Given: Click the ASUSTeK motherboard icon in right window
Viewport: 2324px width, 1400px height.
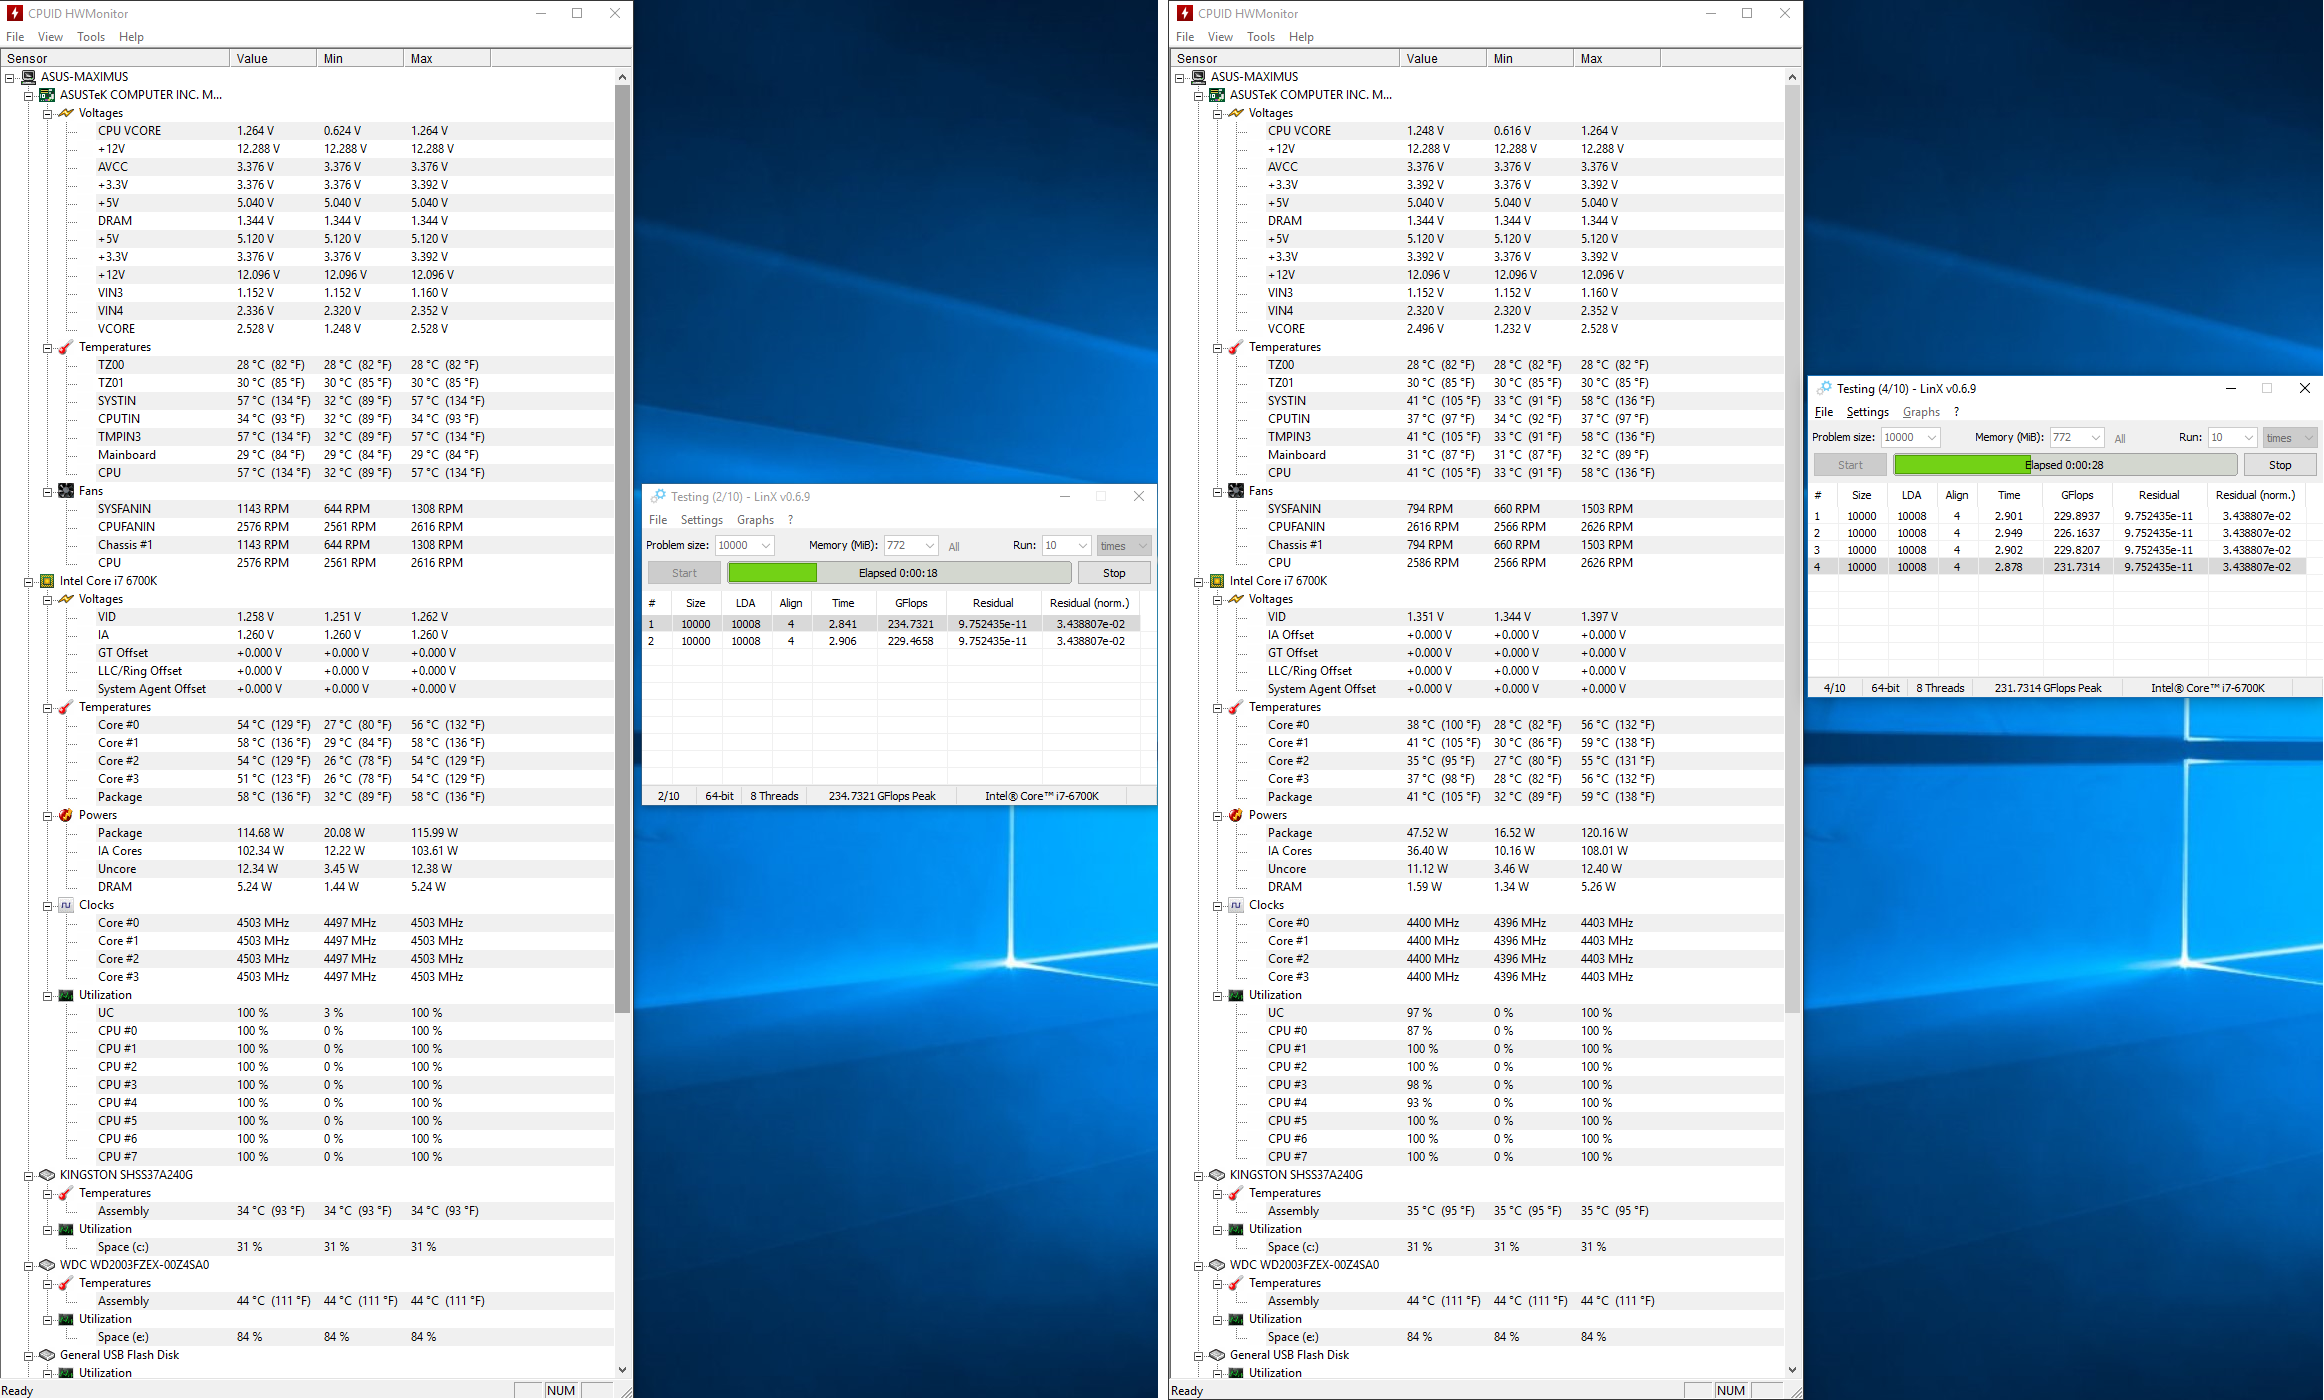Looking at the screenshot, I should point(1217,95).
